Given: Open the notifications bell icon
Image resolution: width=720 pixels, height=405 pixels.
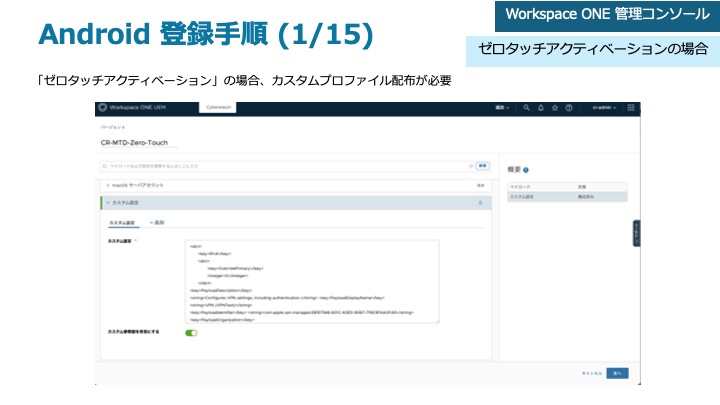Looking at the screenshot, I should click(x=541, y=107).
